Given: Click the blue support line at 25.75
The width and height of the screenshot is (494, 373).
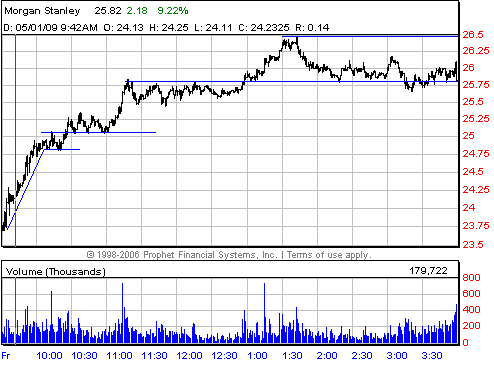Looking at the screenshot, I should (292, 81).
